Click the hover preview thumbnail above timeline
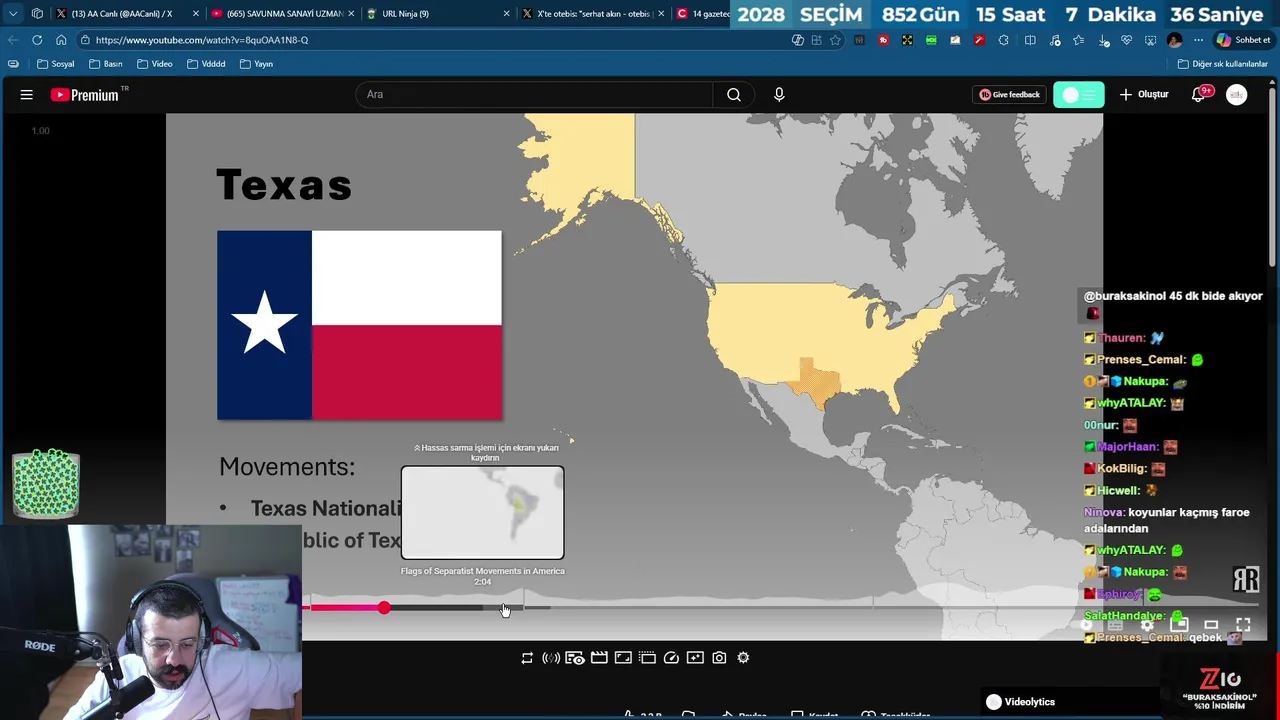The width and height of the screenshot is (1280, 720). [x=483, y=513]
